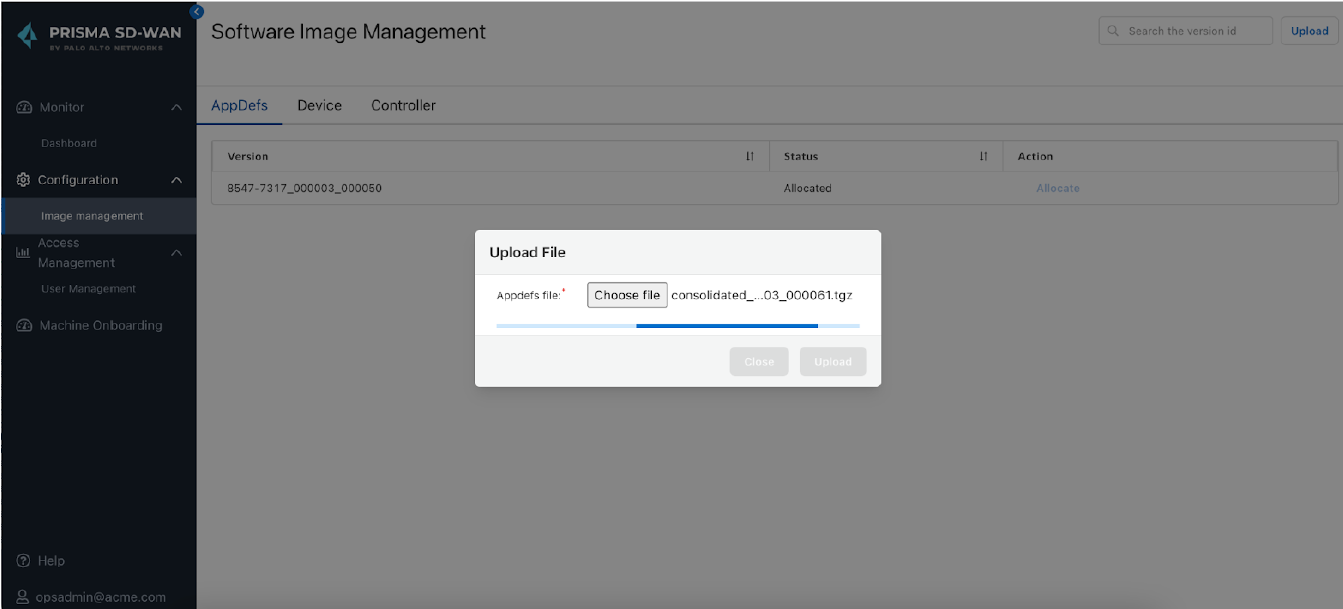
Task: Click the upload progress bar
Action: pos(678,325)
